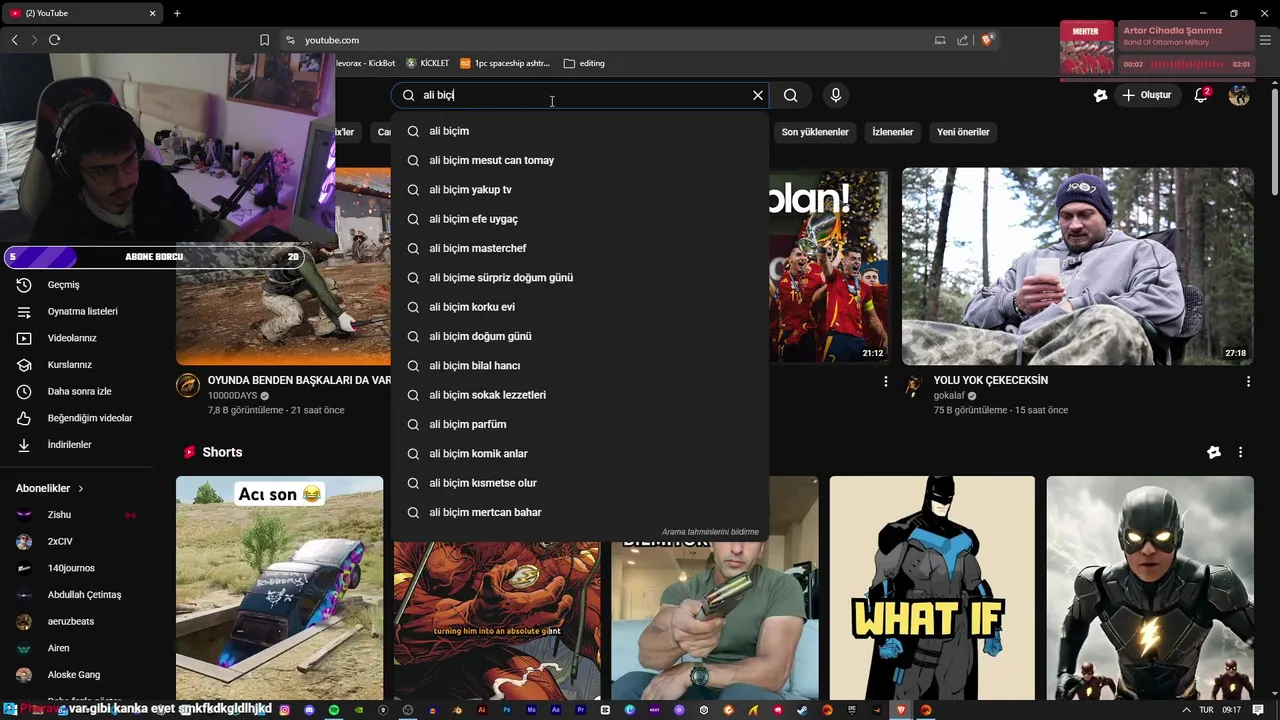Seek the music widget waveform progress bar
Viewport: 1280px width, 720px height.
point(1187,64)
